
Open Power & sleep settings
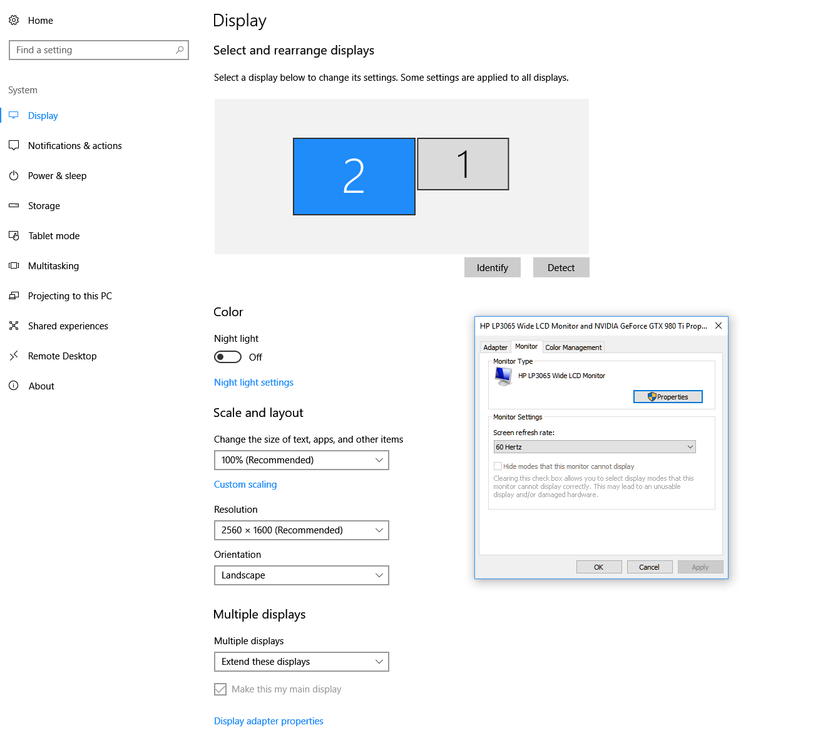[x=16, y=175]
